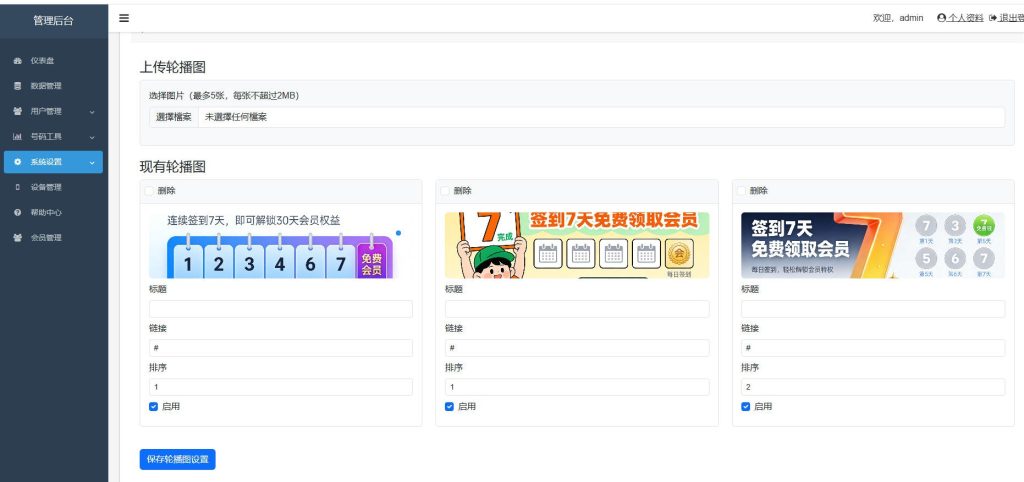Click the question icon beside 帮助中心
The width and height of the screenshot is (1024, 482).
[18, 212]
